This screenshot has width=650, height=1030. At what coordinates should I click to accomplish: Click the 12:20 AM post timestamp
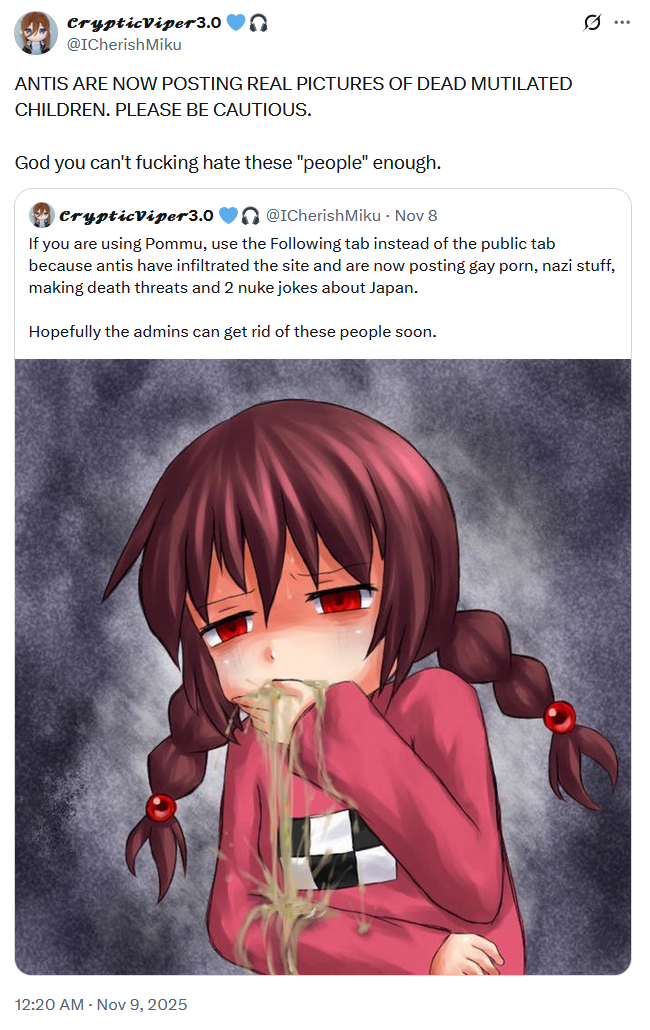[49, 1004]
